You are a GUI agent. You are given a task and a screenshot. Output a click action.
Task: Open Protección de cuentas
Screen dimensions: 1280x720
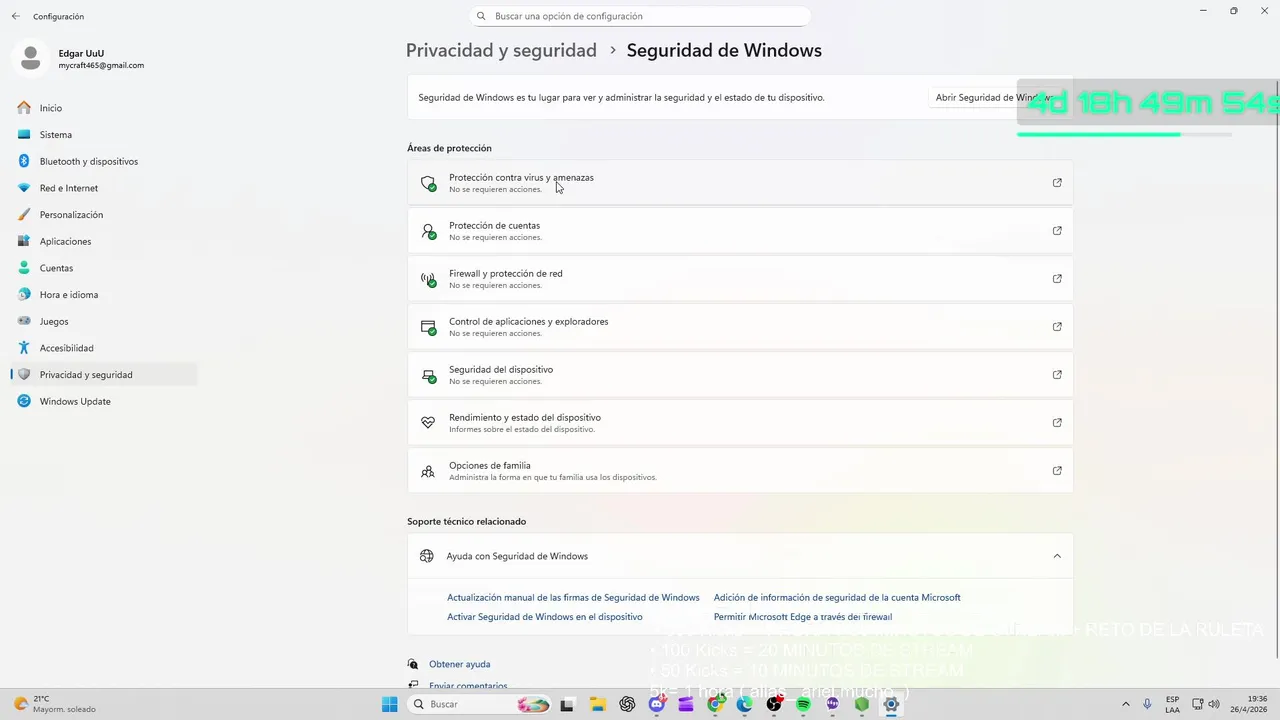point(740,230)
